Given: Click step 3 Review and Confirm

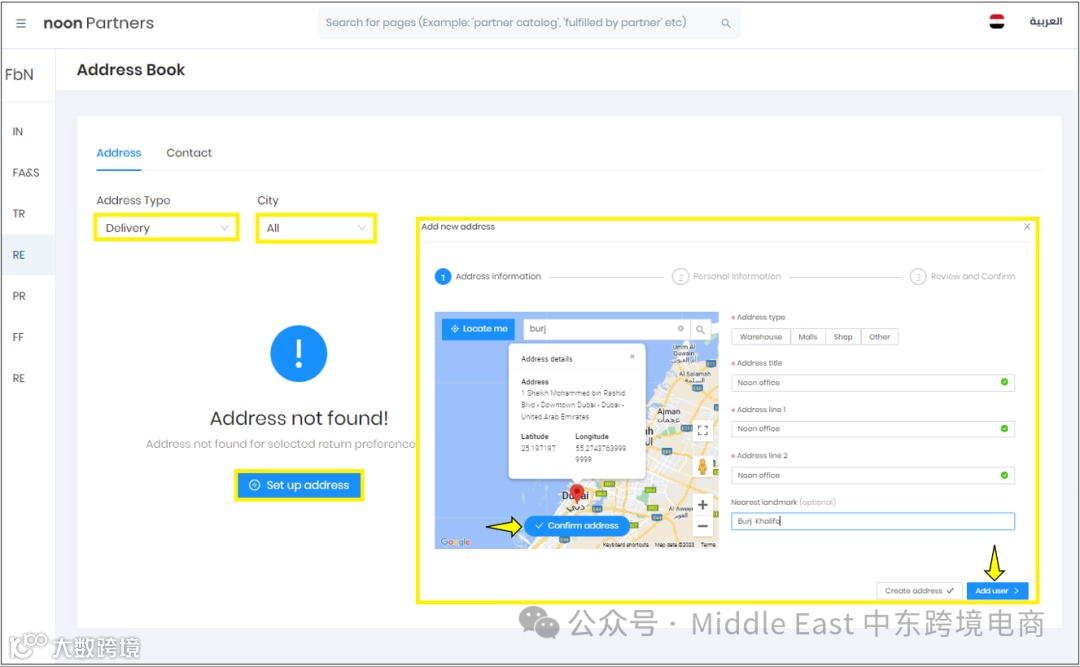Looking at the screenshot, I should [x=963, y=276].
